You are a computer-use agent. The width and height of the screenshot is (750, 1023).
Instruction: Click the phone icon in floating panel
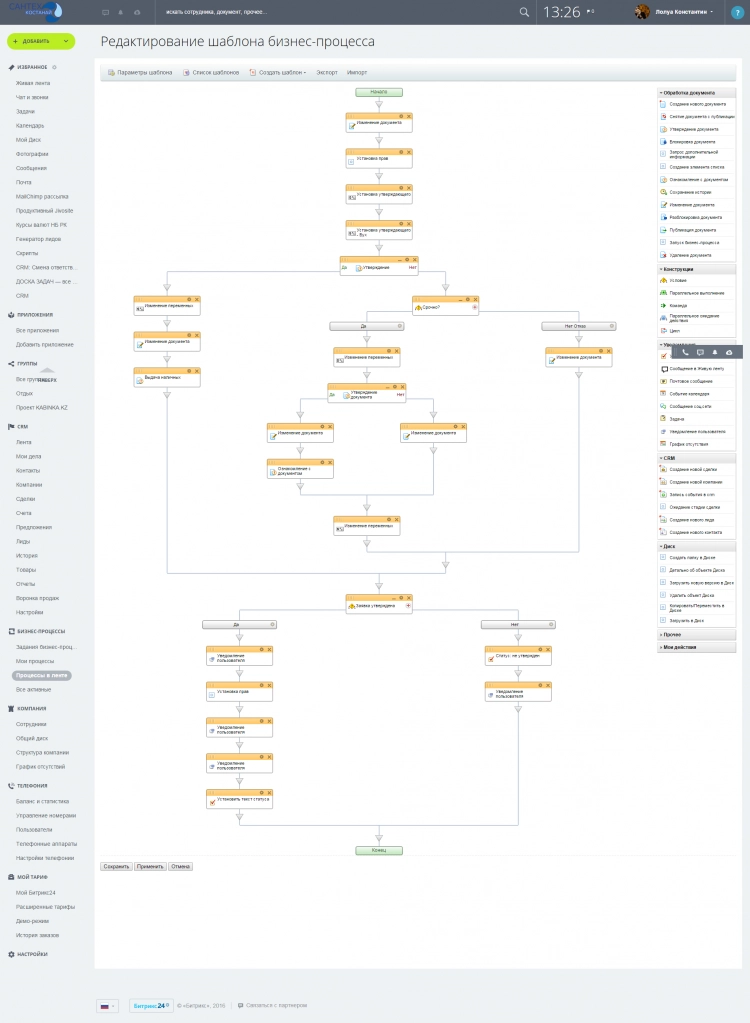click(x=685, y=352)
